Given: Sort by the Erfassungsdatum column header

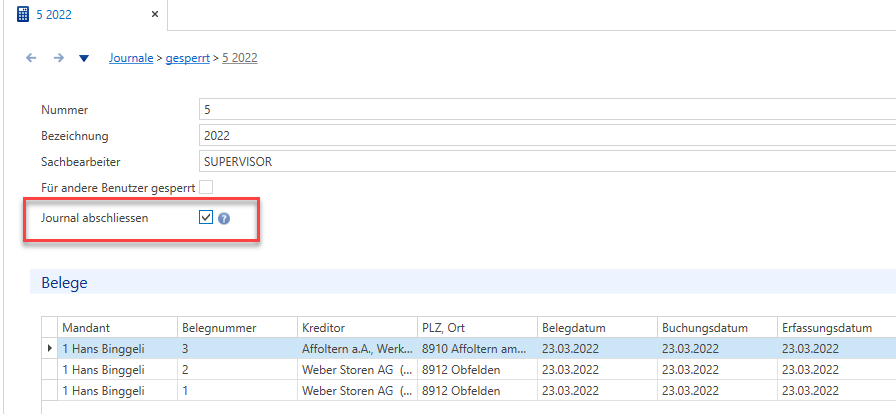Looking at the screenshot, I should [x=837, y=328].
